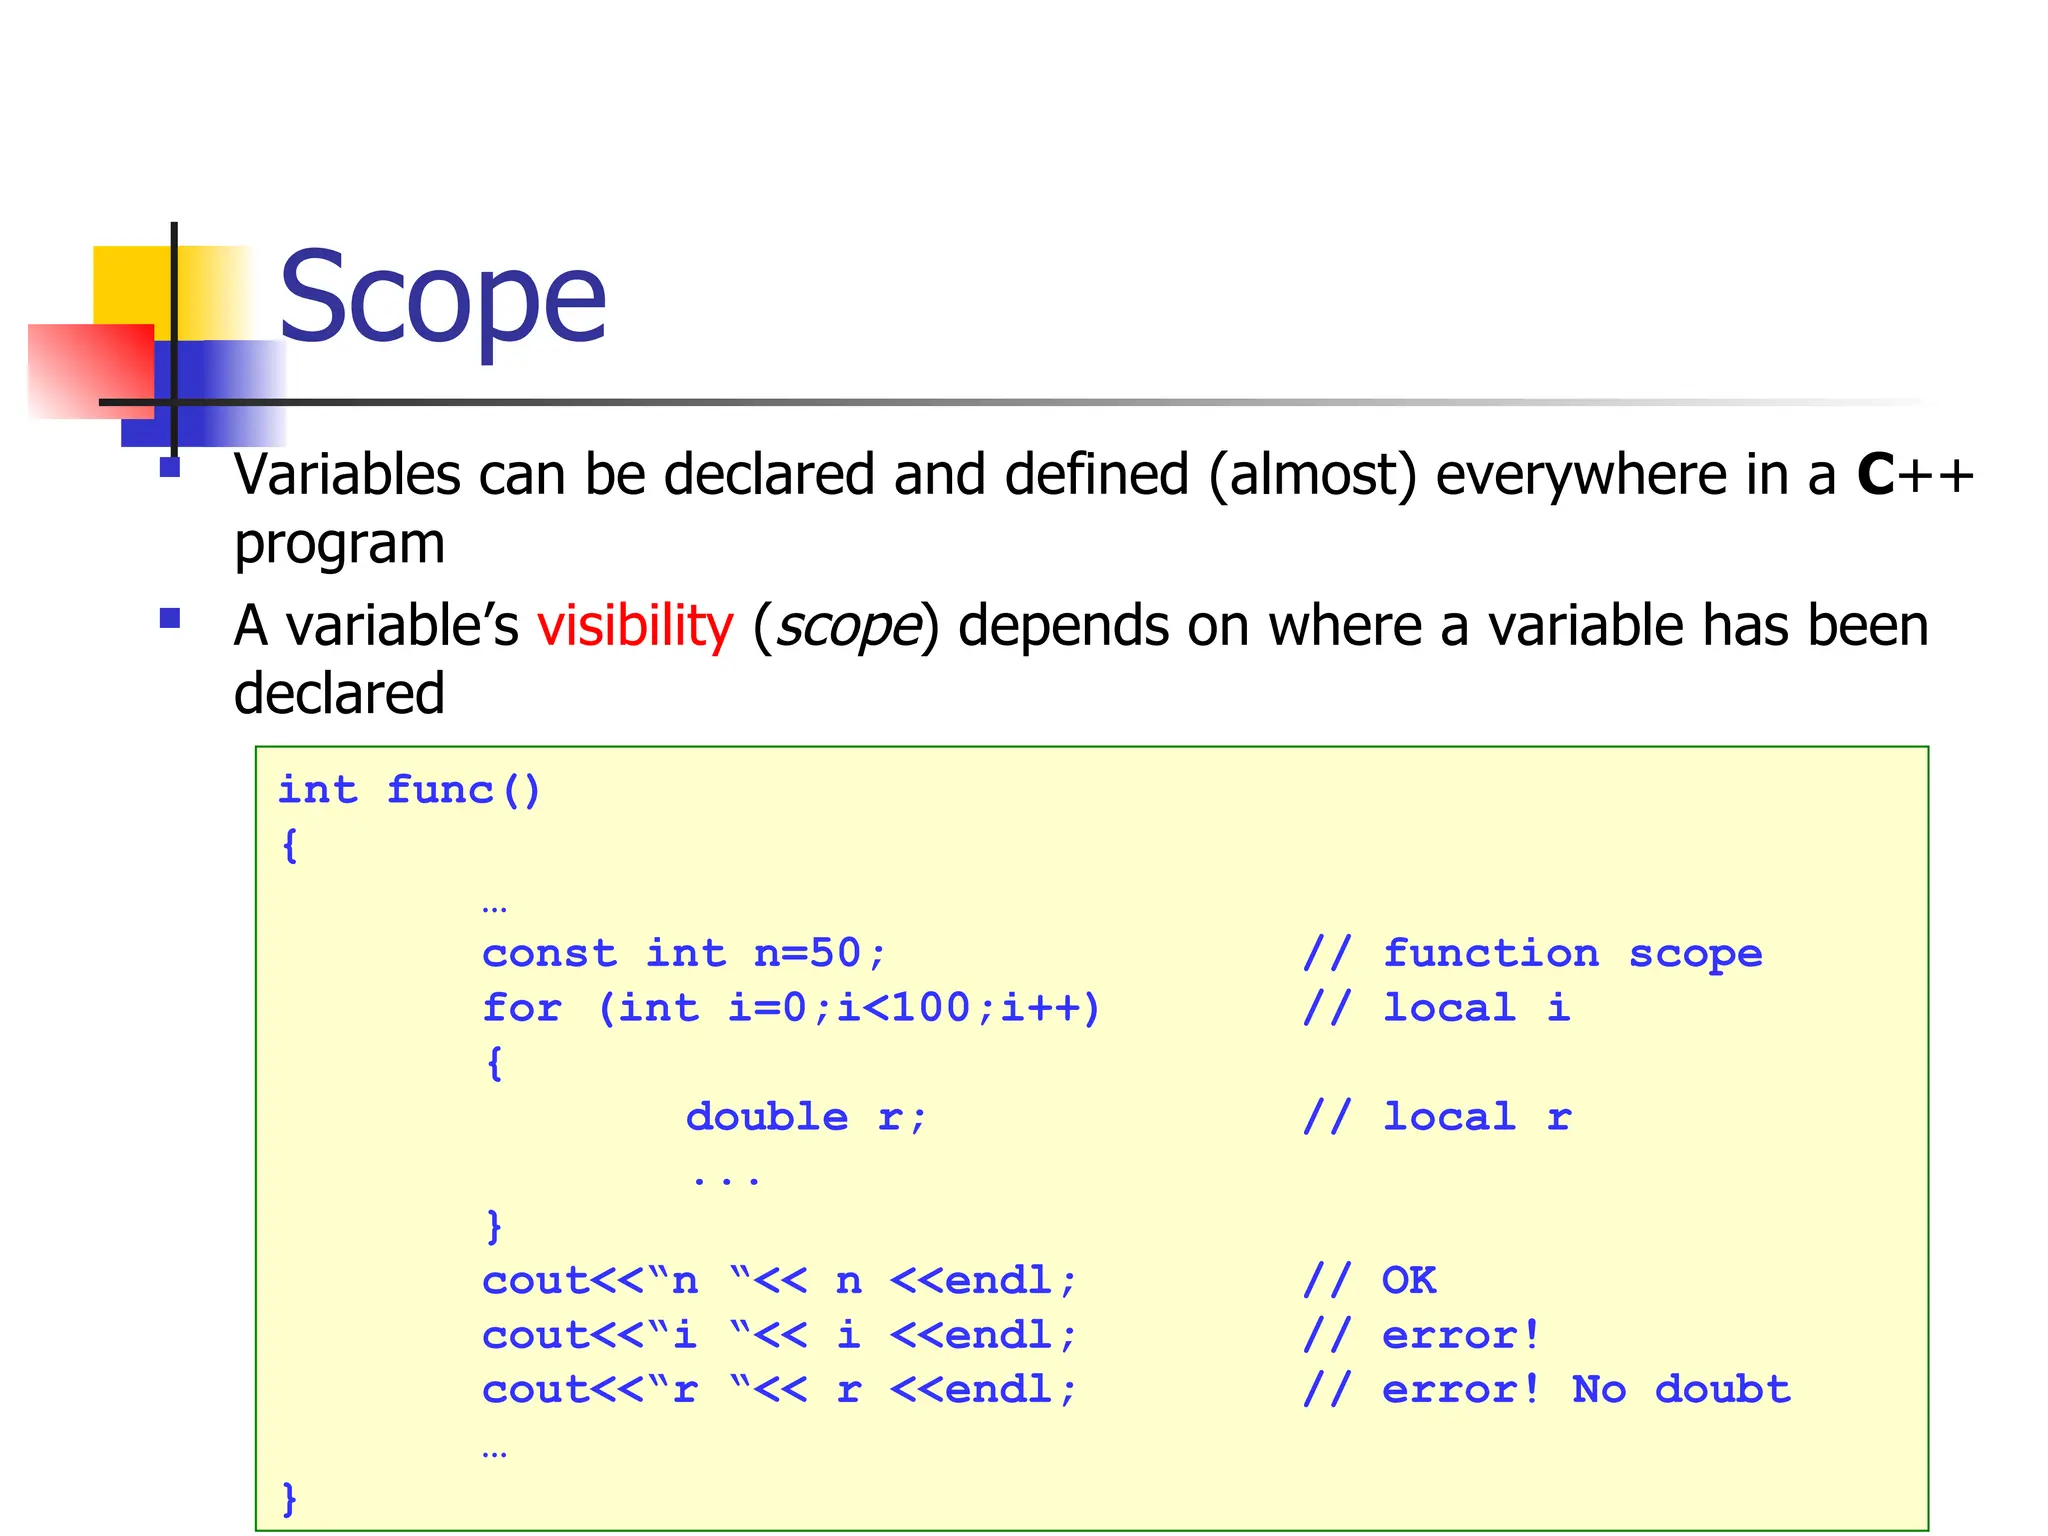This screenshot has height=1536, width=2048.
Task: Click the word "declared" ending second bullet
Action: (x=340, y=694)
